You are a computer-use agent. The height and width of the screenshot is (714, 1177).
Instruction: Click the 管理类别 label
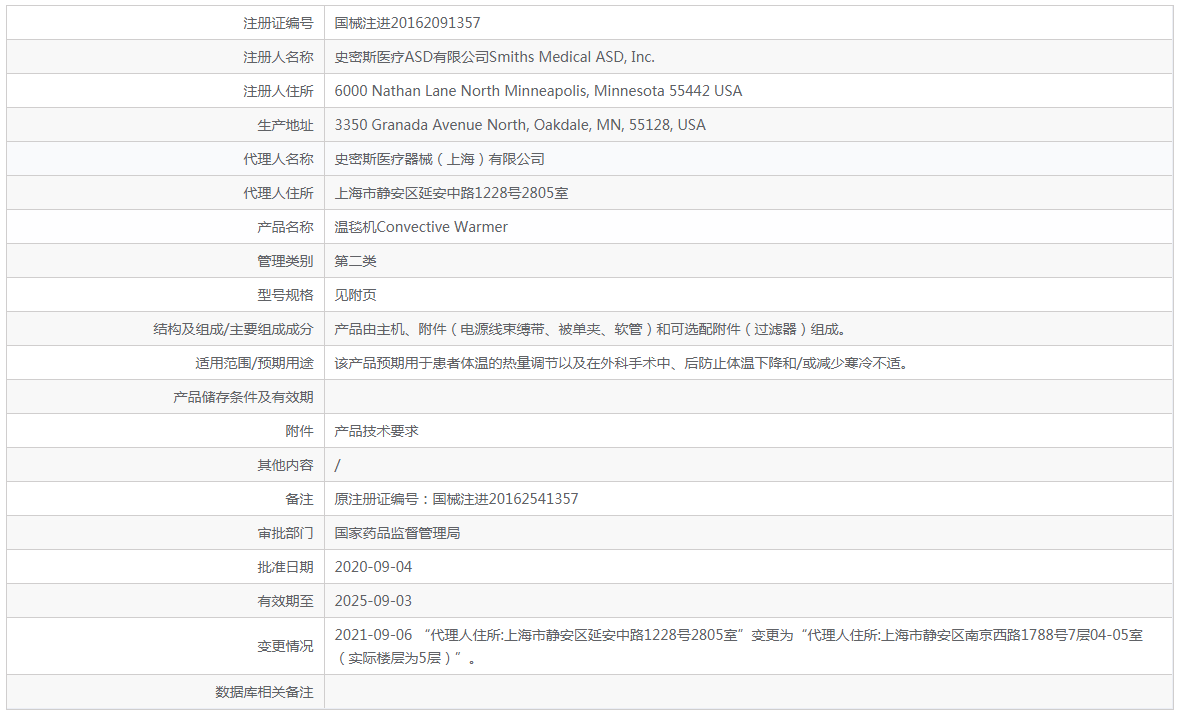[285, 261]
